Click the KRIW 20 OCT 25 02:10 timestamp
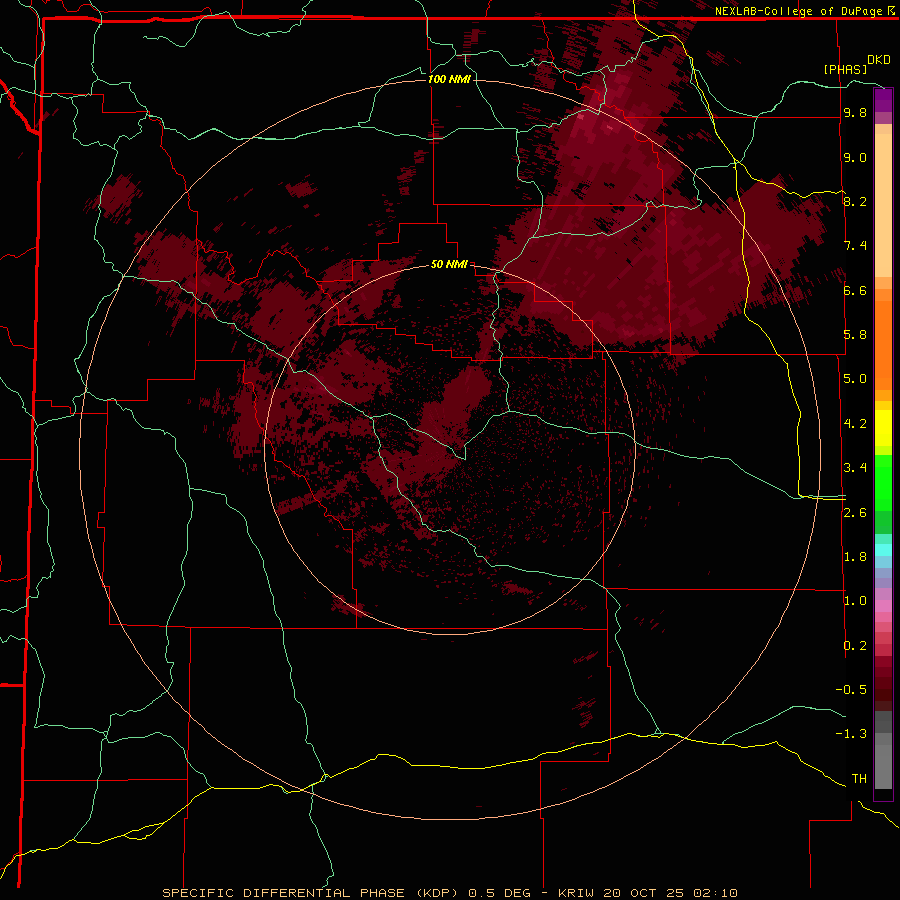Image resolution: width=900 pixels, height=900 pixels. tap(647, 893)
